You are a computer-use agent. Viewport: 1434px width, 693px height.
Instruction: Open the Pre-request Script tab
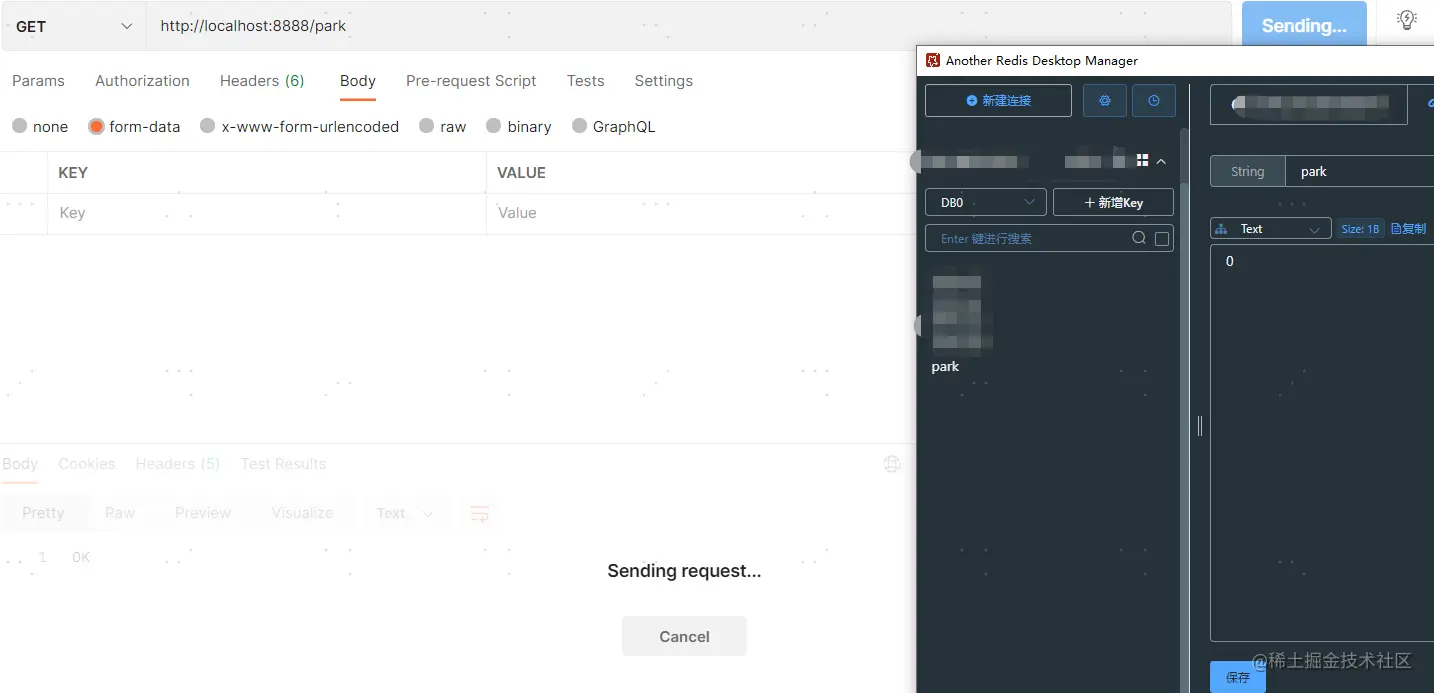point(471,81)
